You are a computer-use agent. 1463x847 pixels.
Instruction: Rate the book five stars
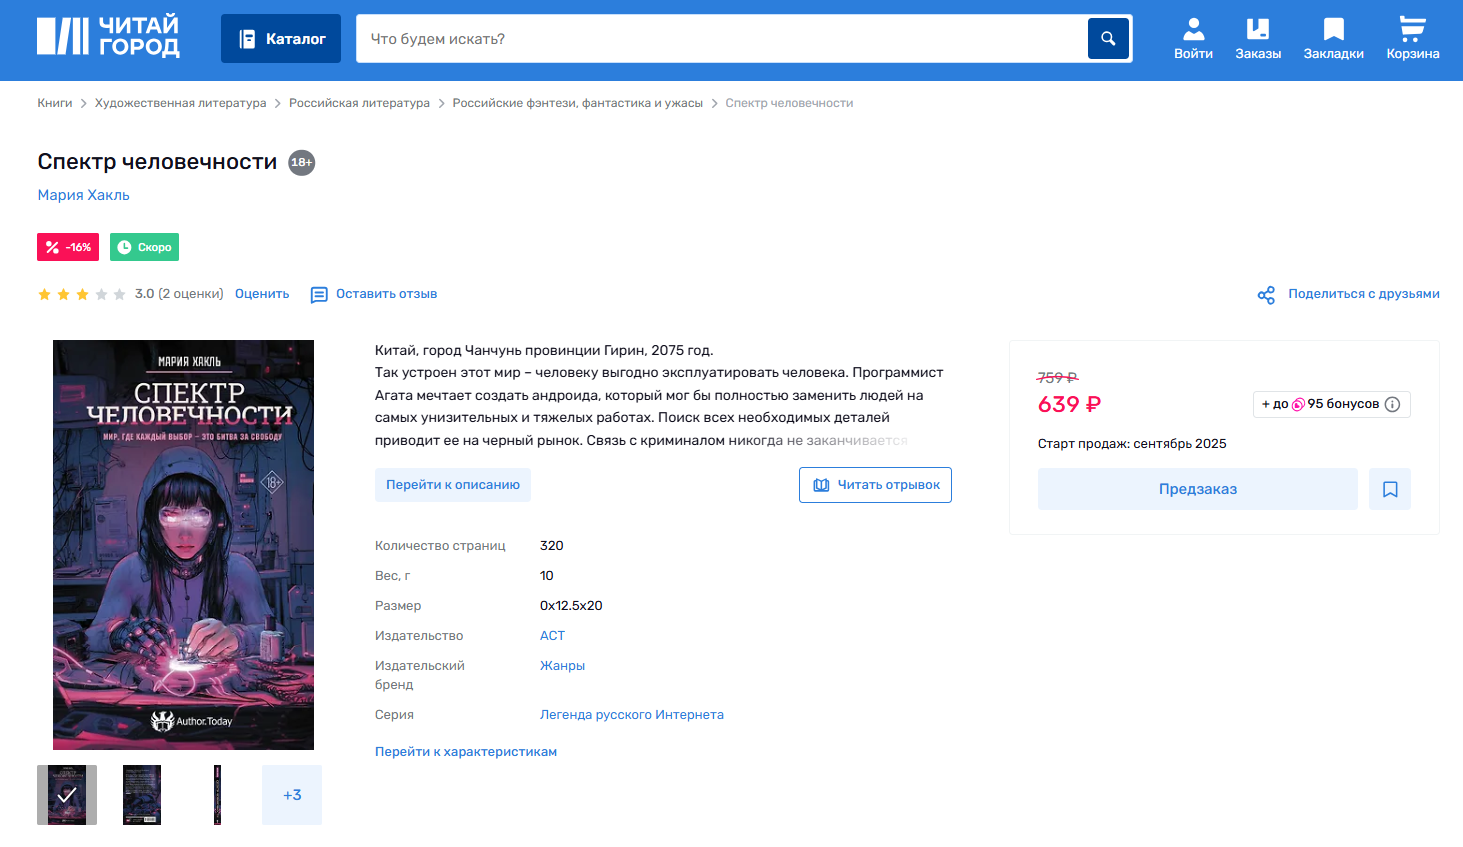pos(120,294)
